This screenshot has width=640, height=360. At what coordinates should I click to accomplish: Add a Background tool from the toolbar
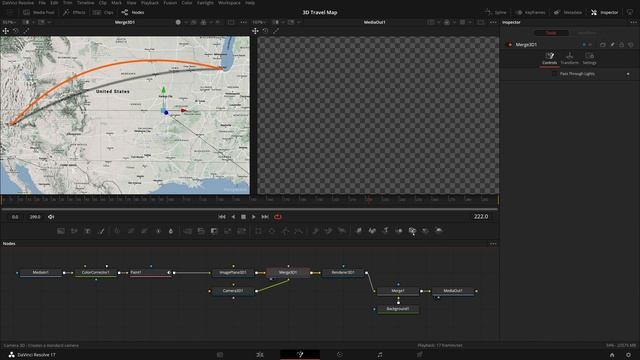(x=61, y=231)
